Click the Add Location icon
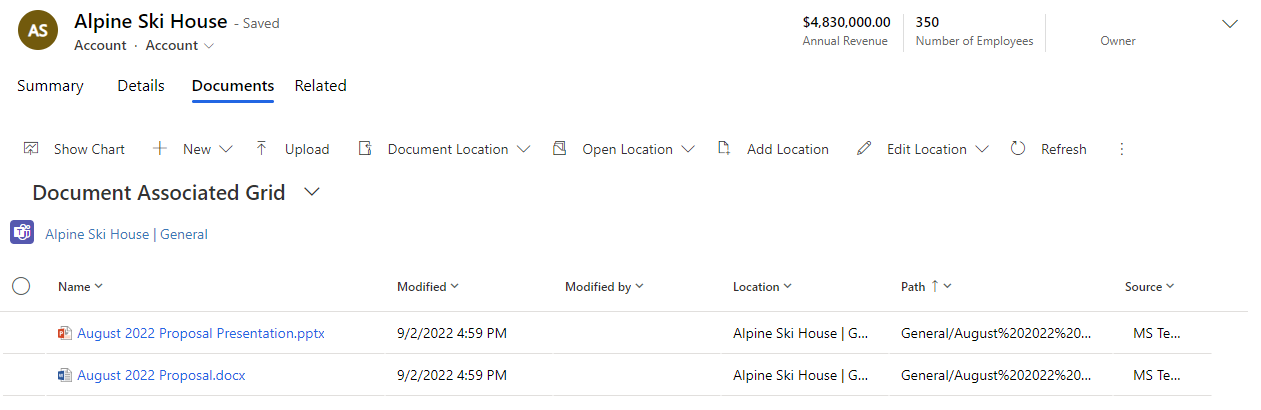Viewport: 1261px width, 410px height. click(x=724, y=148)
